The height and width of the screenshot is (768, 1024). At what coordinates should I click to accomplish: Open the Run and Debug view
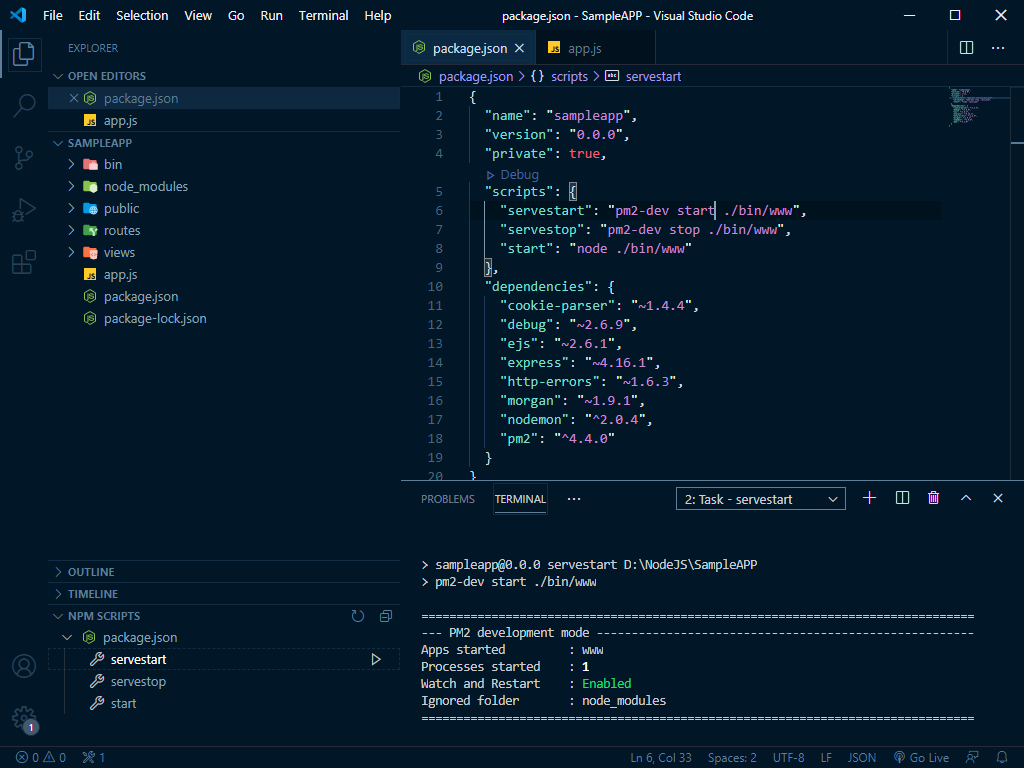point(24,210)
